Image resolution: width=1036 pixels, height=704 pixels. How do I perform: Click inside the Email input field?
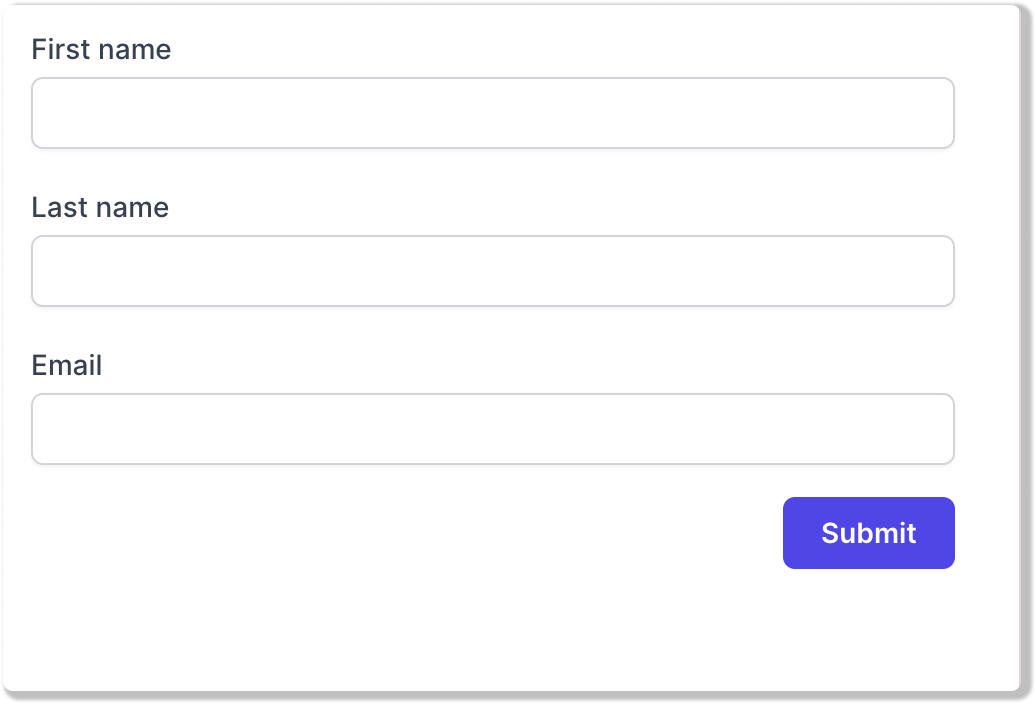point(492,429)
